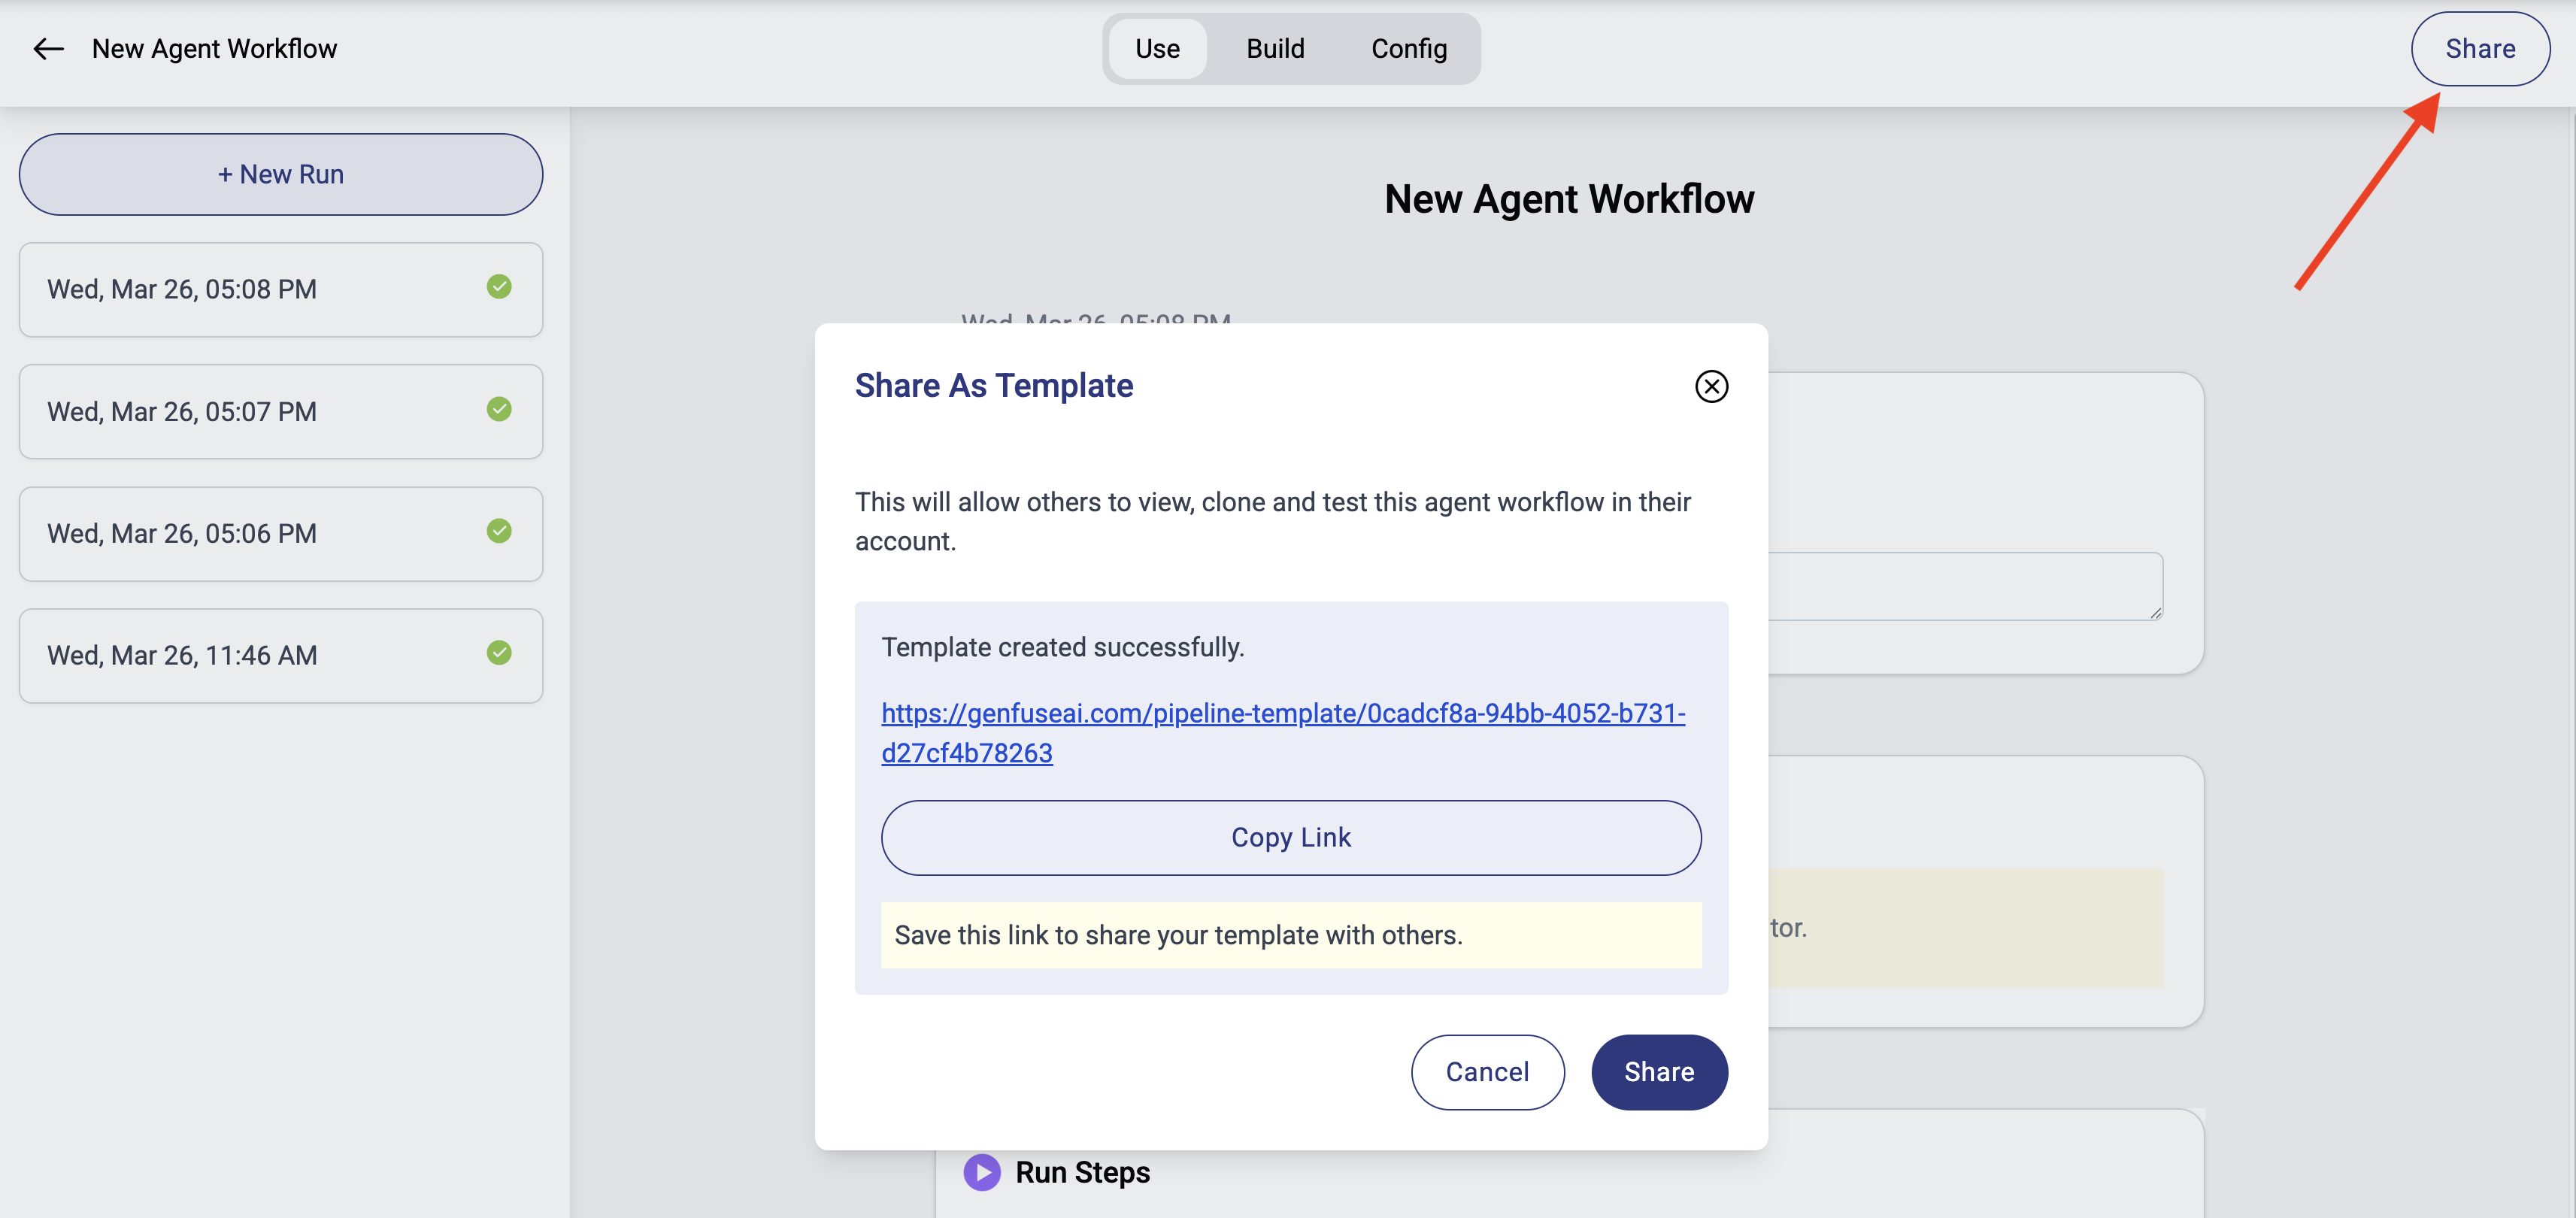
Task: Click the green checkmark on the 05:06 PM run
Action: (x=500, y=531)
